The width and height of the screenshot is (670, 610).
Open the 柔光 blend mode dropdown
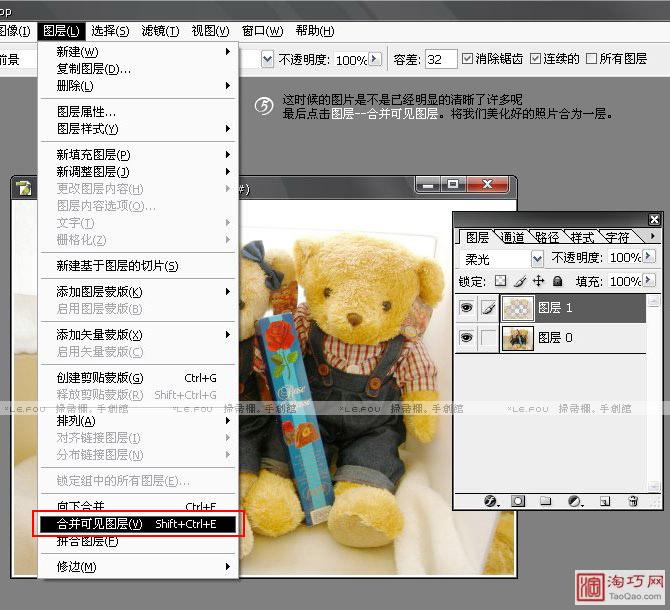[537, 258]
